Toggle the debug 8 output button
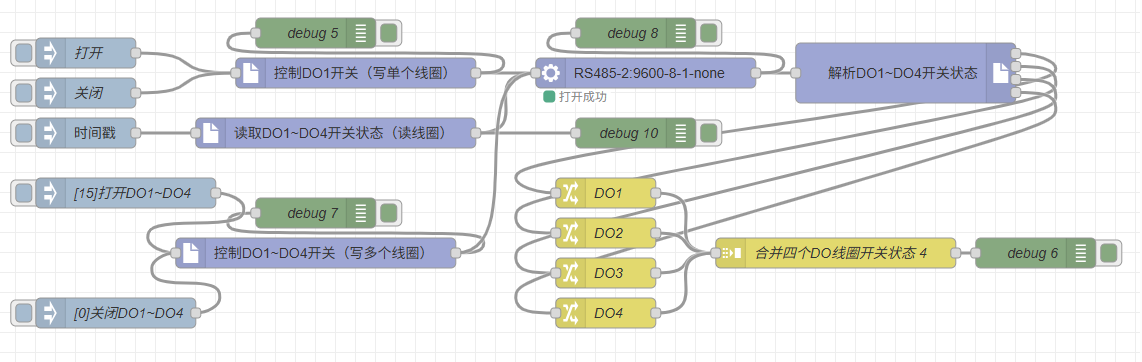1142x362 pixels. [x=707, y=33]
